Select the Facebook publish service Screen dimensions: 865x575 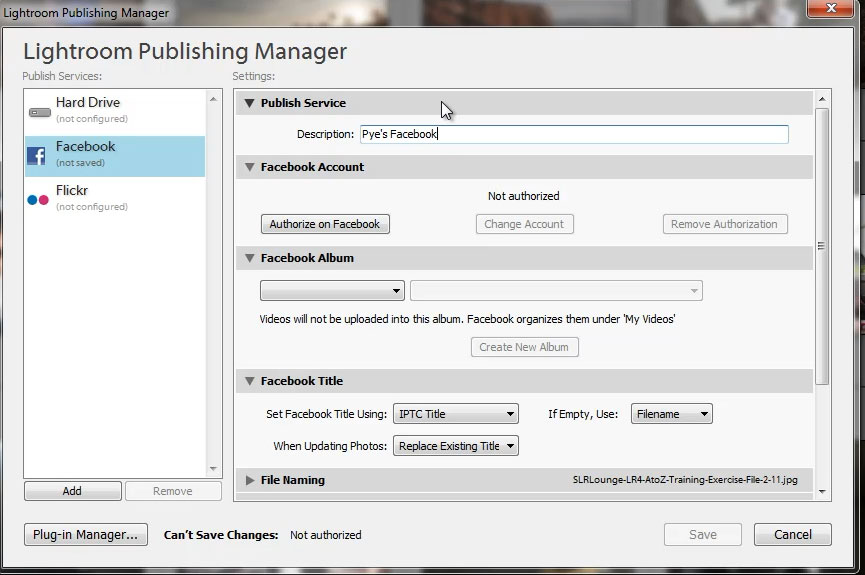pyautogui.click(x=115, y=156)
